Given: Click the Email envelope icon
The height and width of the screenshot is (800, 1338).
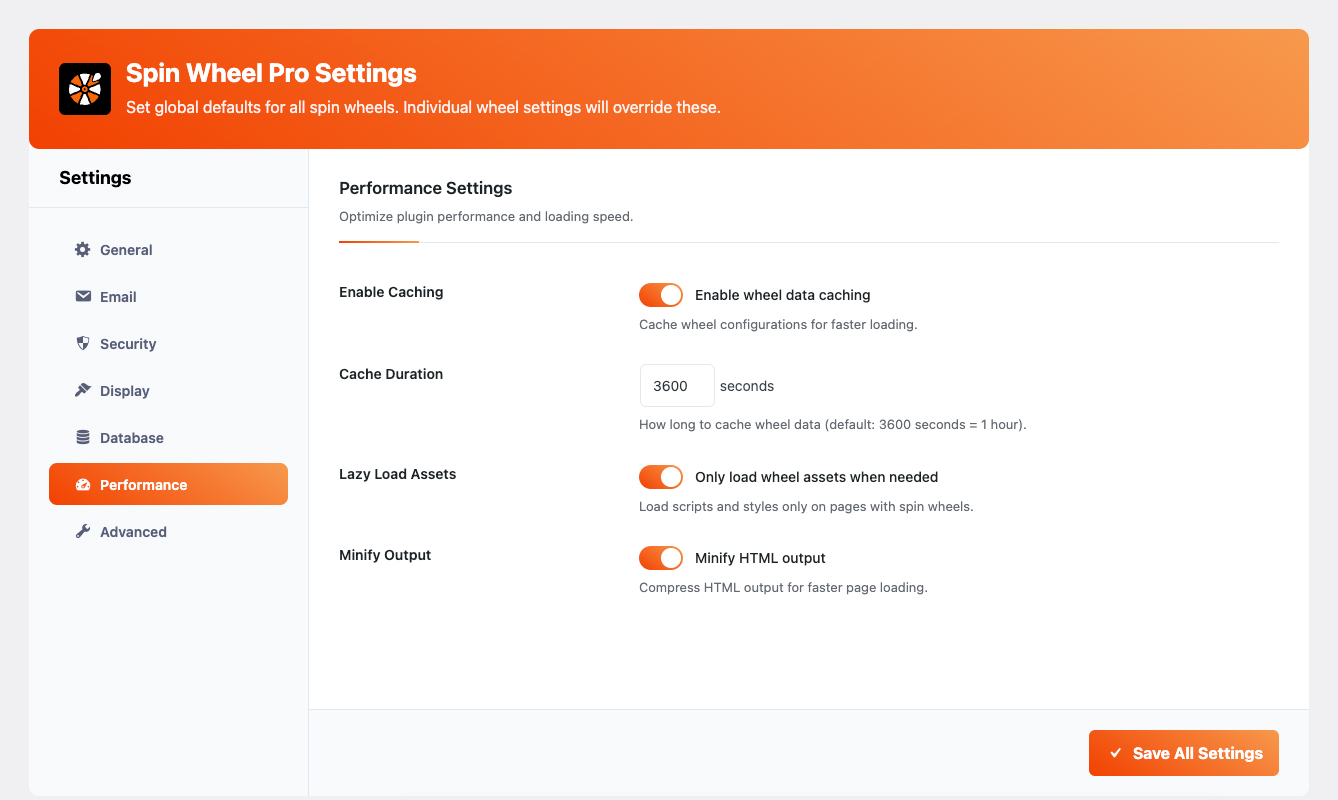Looking at the screenshot, I should (x=82, y=296).
